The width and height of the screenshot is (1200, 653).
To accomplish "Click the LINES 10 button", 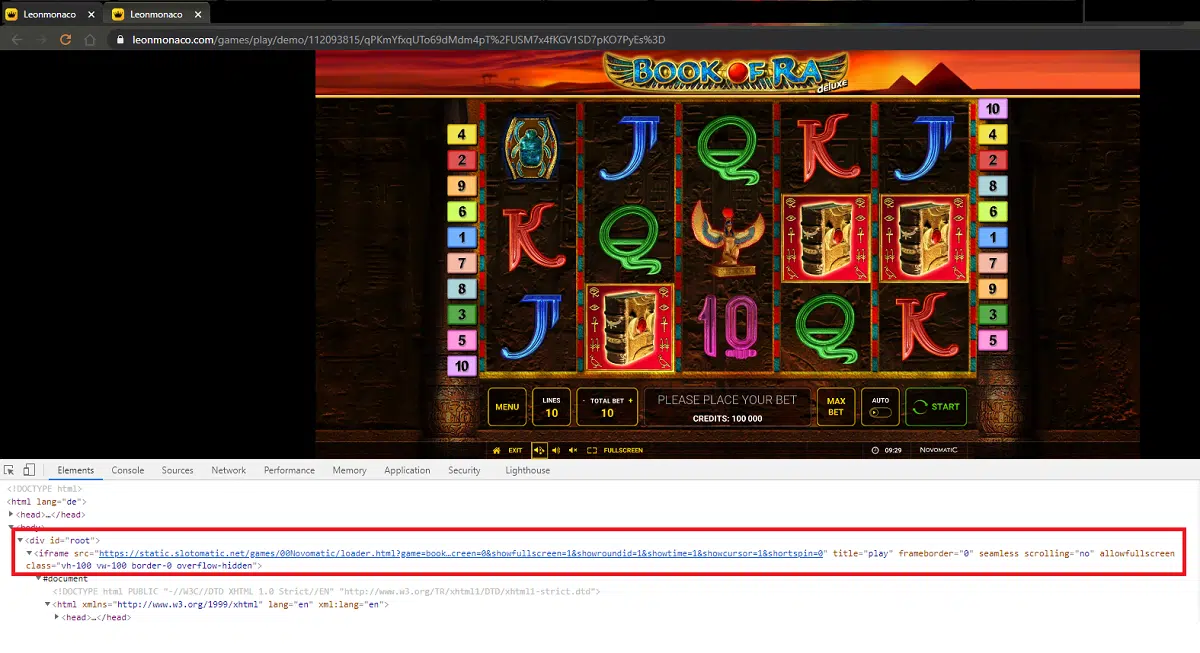I will [x=551, y=407].
